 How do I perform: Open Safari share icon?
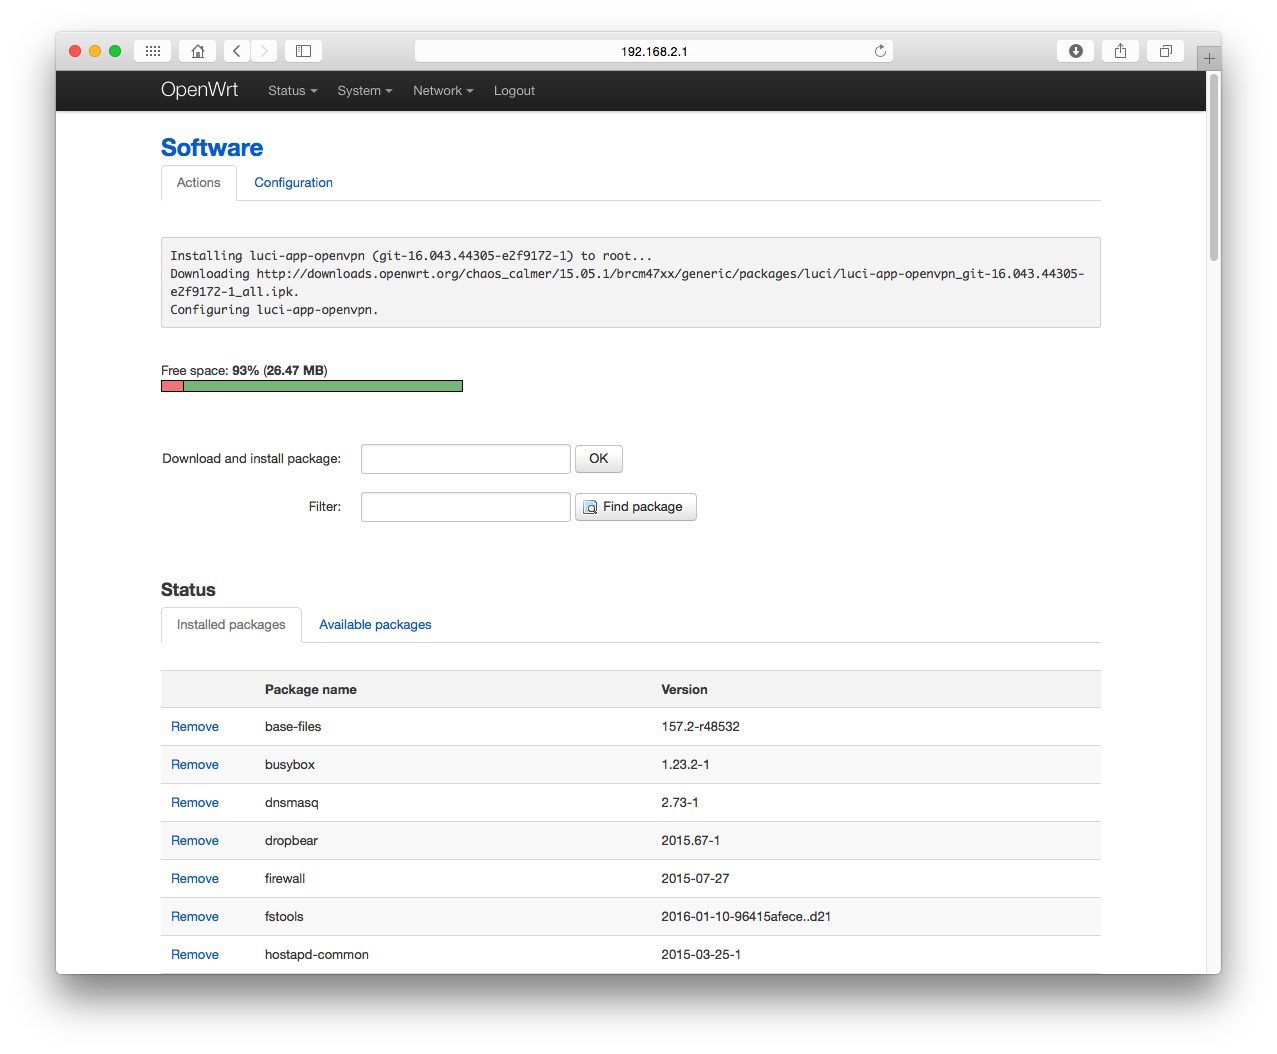1120,51
